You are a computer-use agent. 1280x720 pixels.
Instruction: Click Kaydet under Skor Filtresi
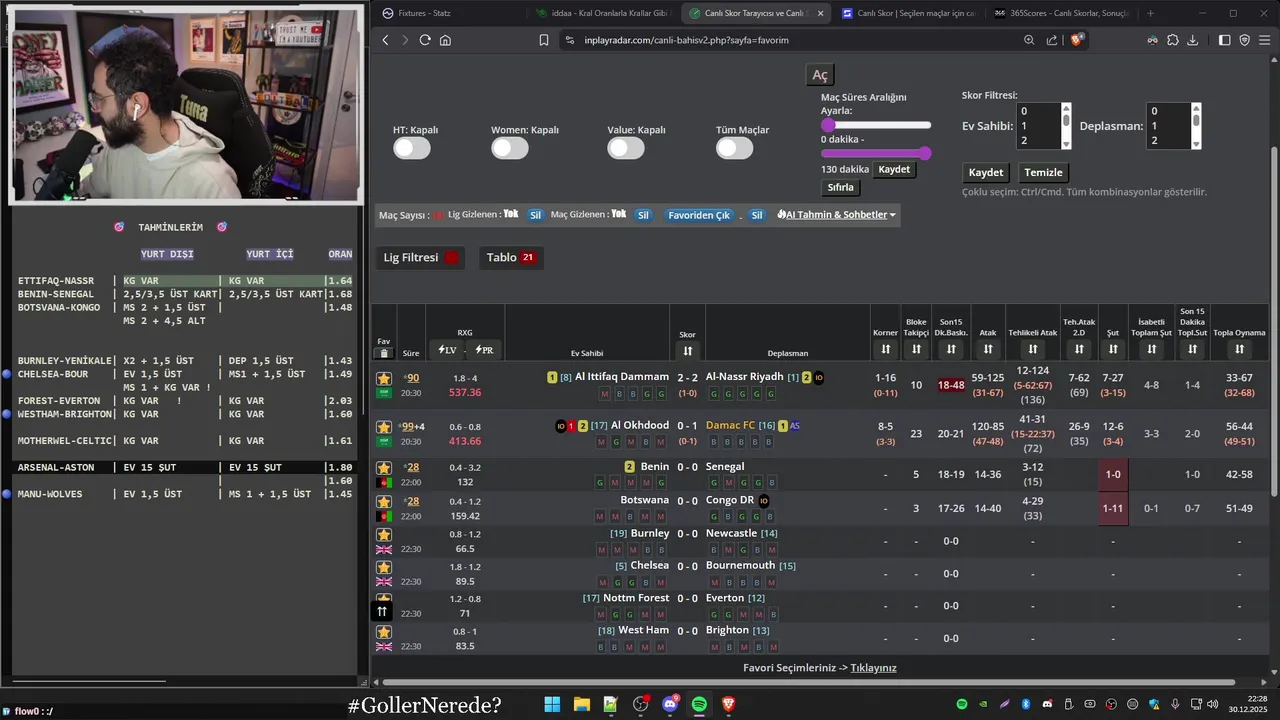986,172
